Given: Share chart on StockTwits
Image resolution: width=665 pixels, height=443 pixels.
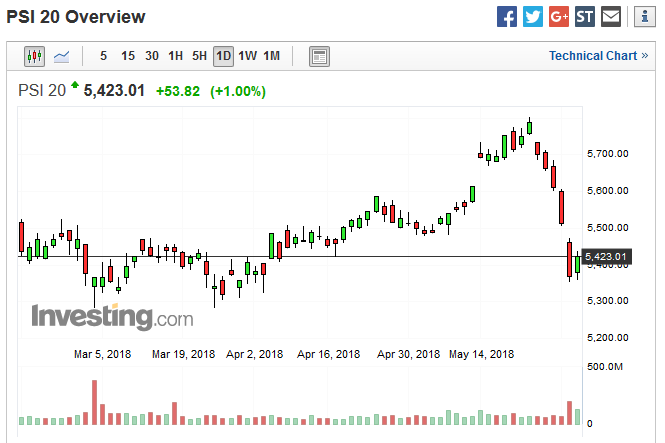Looking at the screenshot, I should (585, 17).
